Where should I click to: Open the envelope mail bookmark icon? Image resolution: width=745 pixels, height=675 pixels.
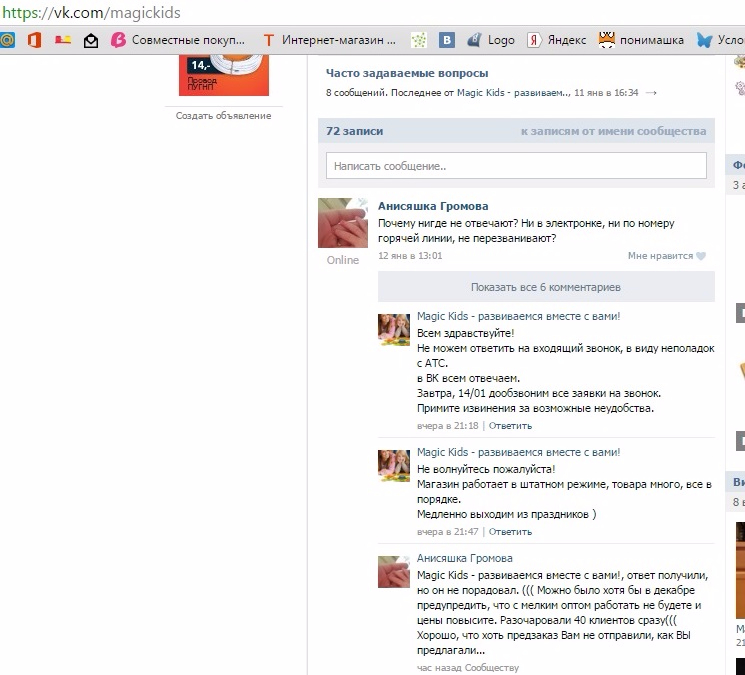[91, 40]
